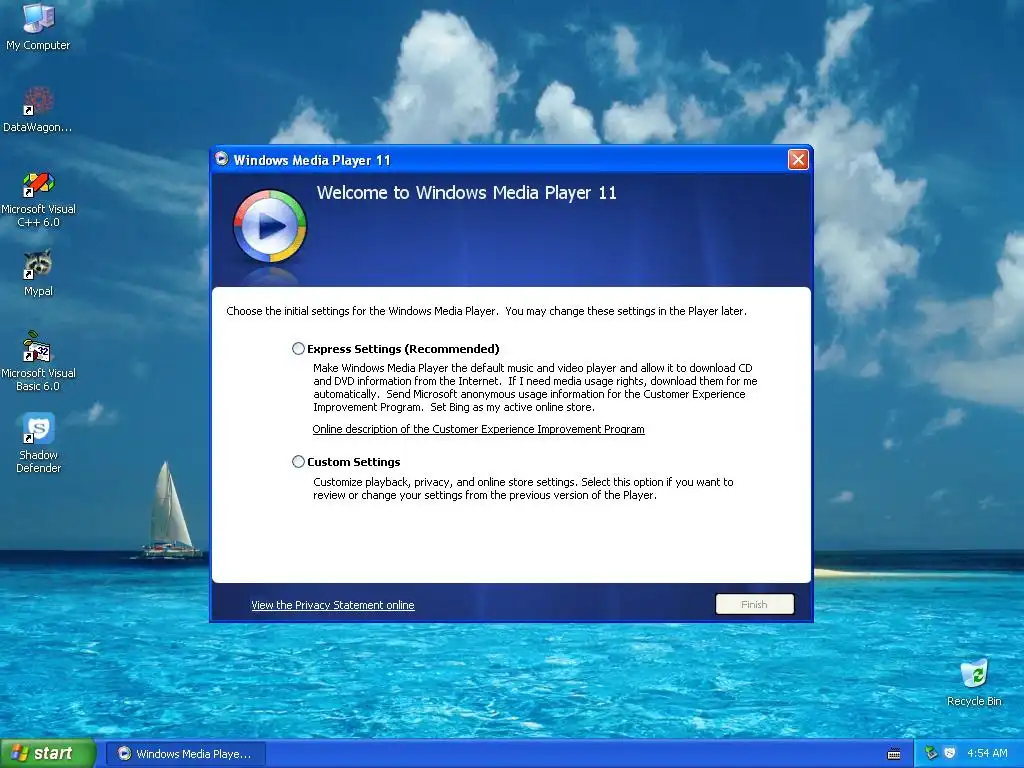This screenshot has height=768, width=1024.
Task: Click the Express Settings description paragraph
Action: (x=535, y=387)
